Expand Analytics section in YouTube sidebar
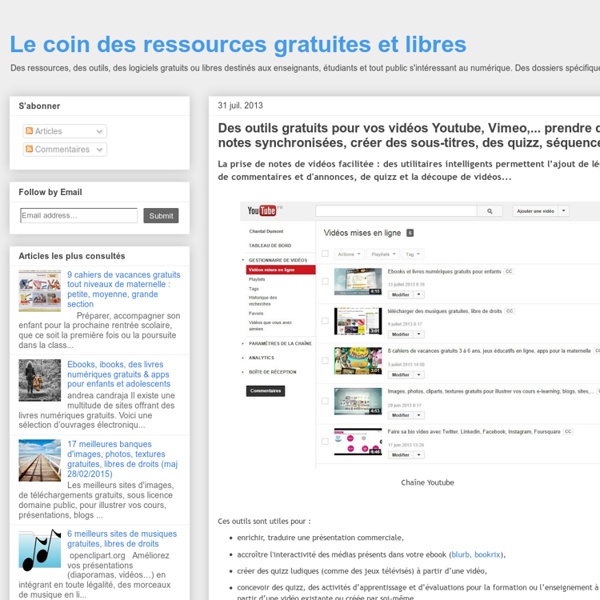Viewport: 600px width, 600px height. (261, 357)
